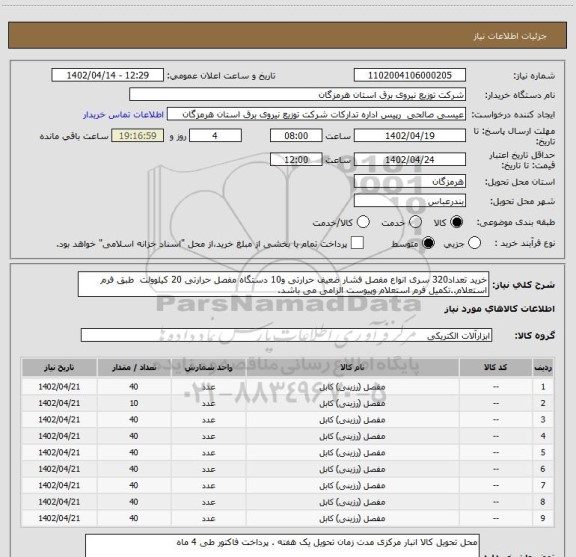Click the remaining time counter 19:16:59
This screenshot has width=576, height=557.
(138, 136)
